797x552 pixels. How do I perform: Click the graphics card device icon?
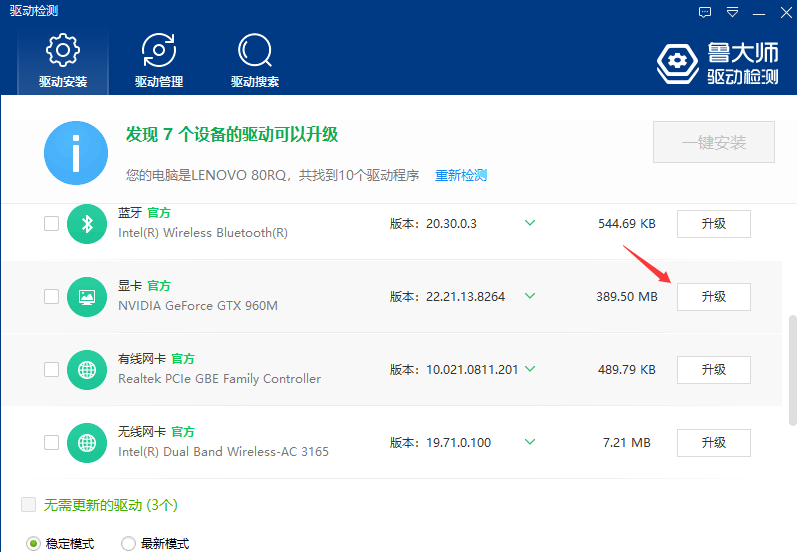pyautogui.click(x=87, y=297)
